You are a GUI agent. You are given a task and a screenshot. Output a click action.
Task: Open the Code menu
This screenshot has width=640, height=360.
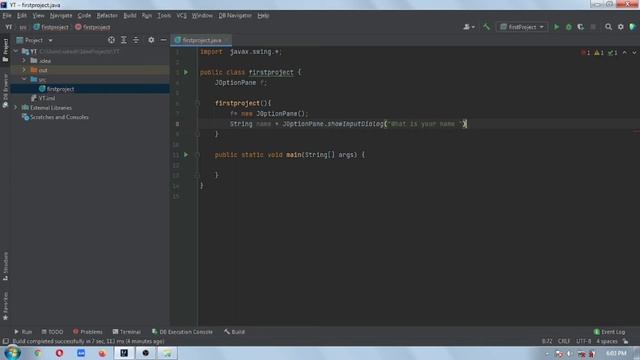(84, 16)
